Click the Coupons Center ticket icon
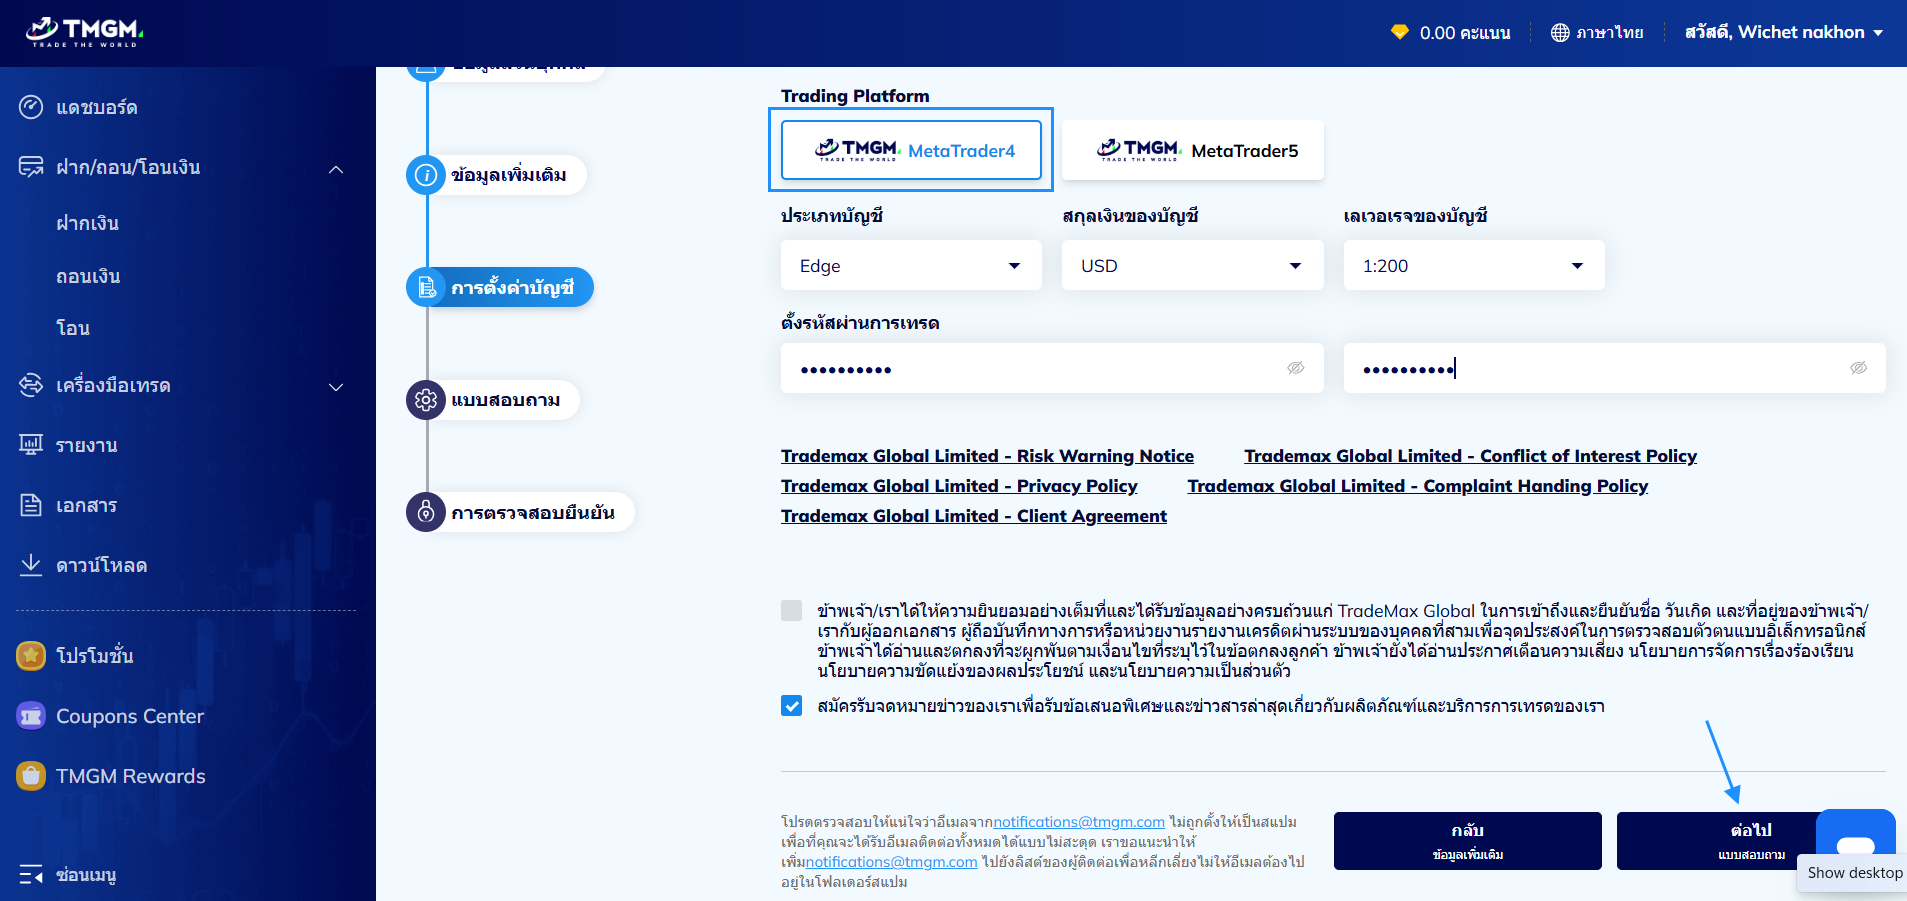Screen dimensions: 1907x901 31,716
